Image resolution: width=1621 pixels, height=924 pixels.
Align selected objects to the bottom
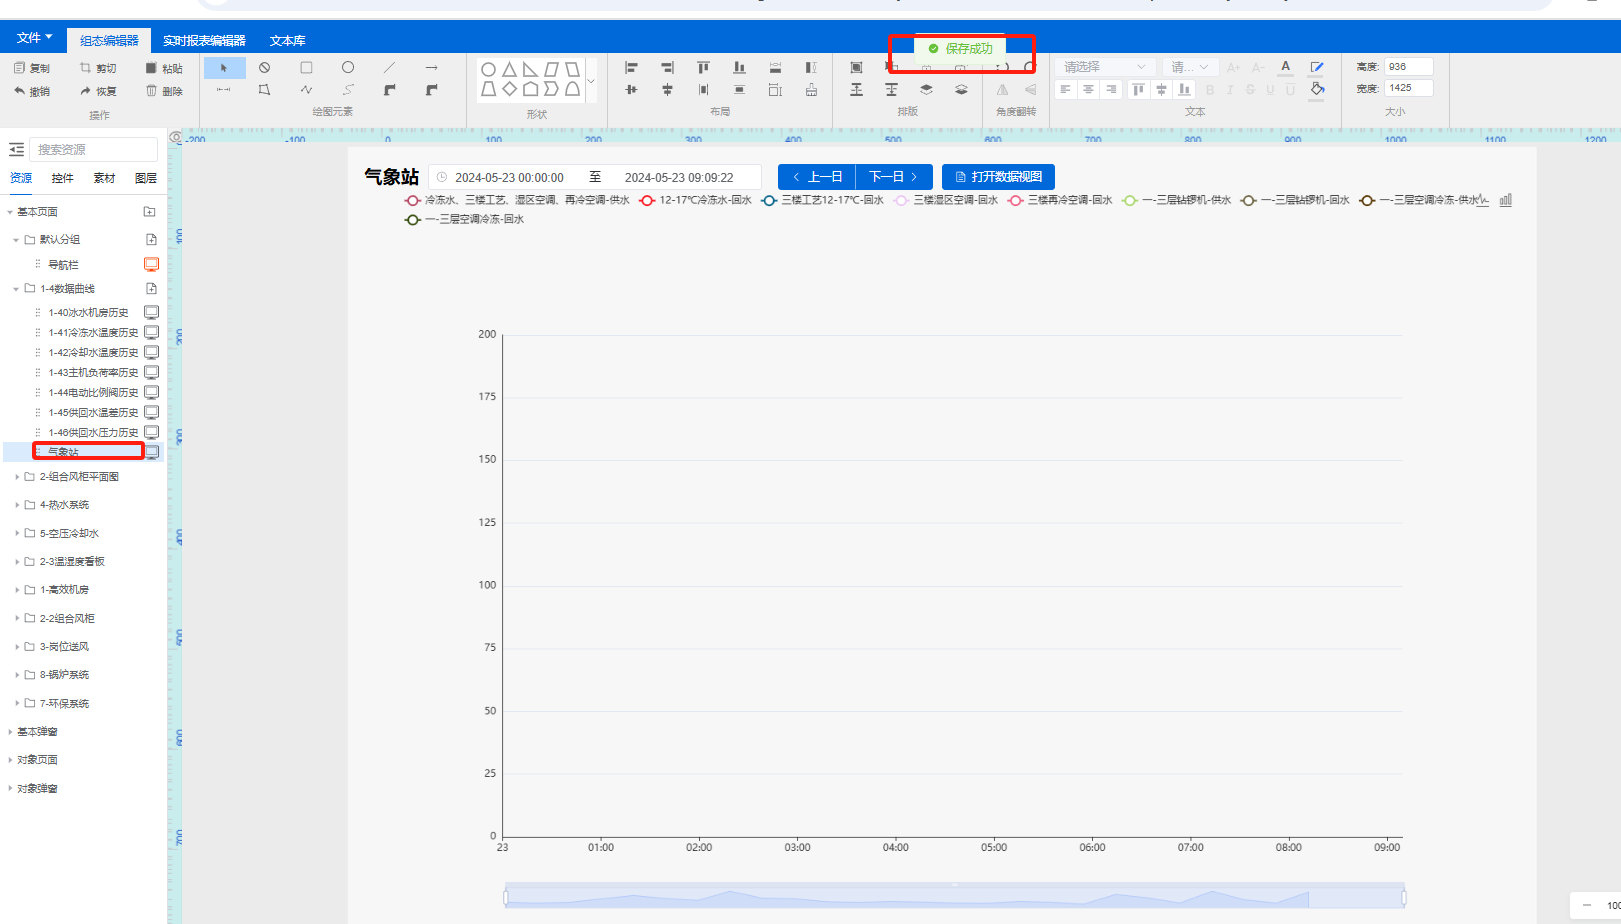click(x=739, y=68)
